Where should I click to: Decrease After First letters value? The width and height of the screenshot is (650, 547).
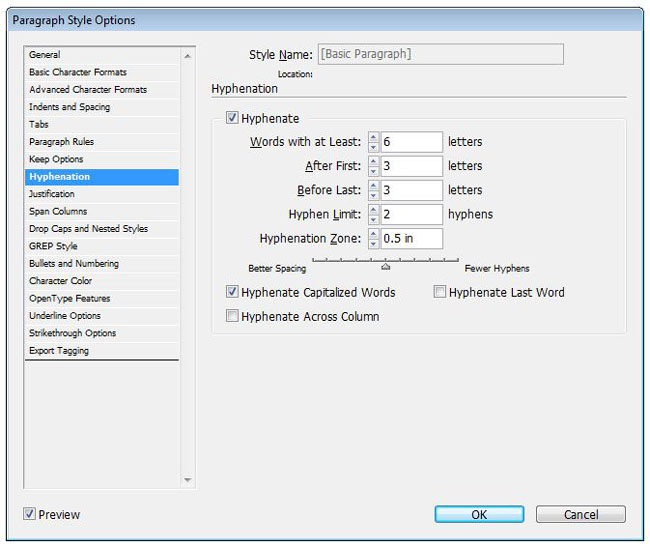click(x=374, y=171)
